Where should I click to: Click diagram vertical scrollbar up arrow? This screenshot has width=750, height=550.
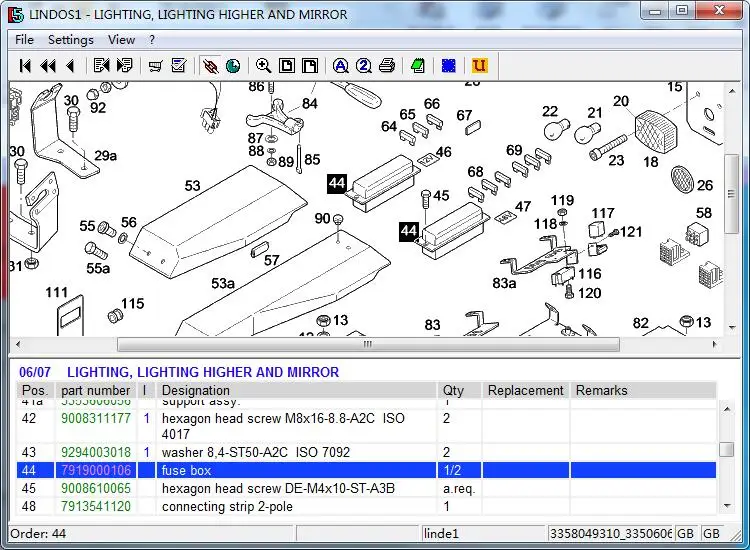pyautogui.click(x=732, y=91)
